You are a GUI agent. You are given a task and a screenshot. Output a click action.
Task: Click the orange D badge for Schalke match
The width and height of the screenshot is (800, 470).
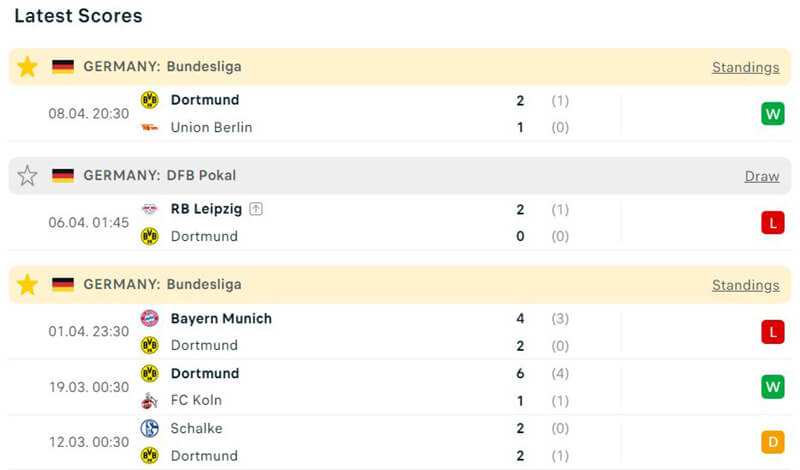click(x=772, y=441)
